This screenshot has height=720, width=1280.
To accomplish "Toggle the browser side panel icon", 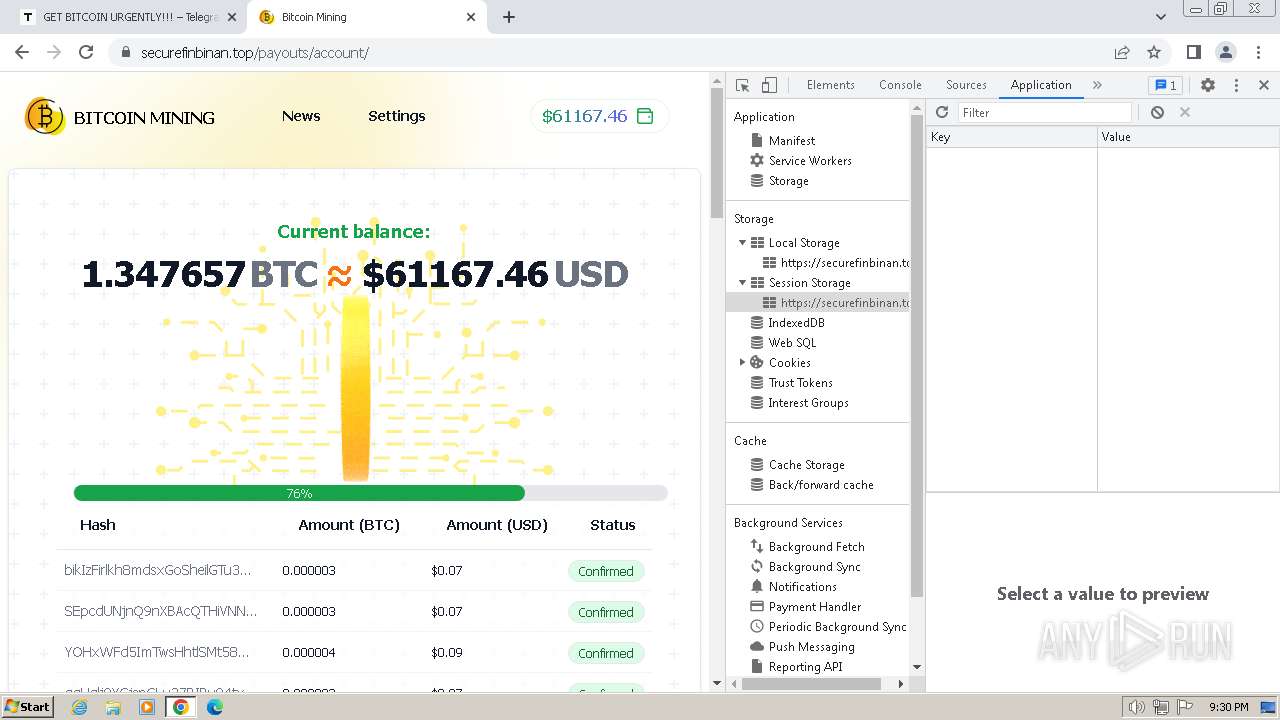I will pos(1194,52).
